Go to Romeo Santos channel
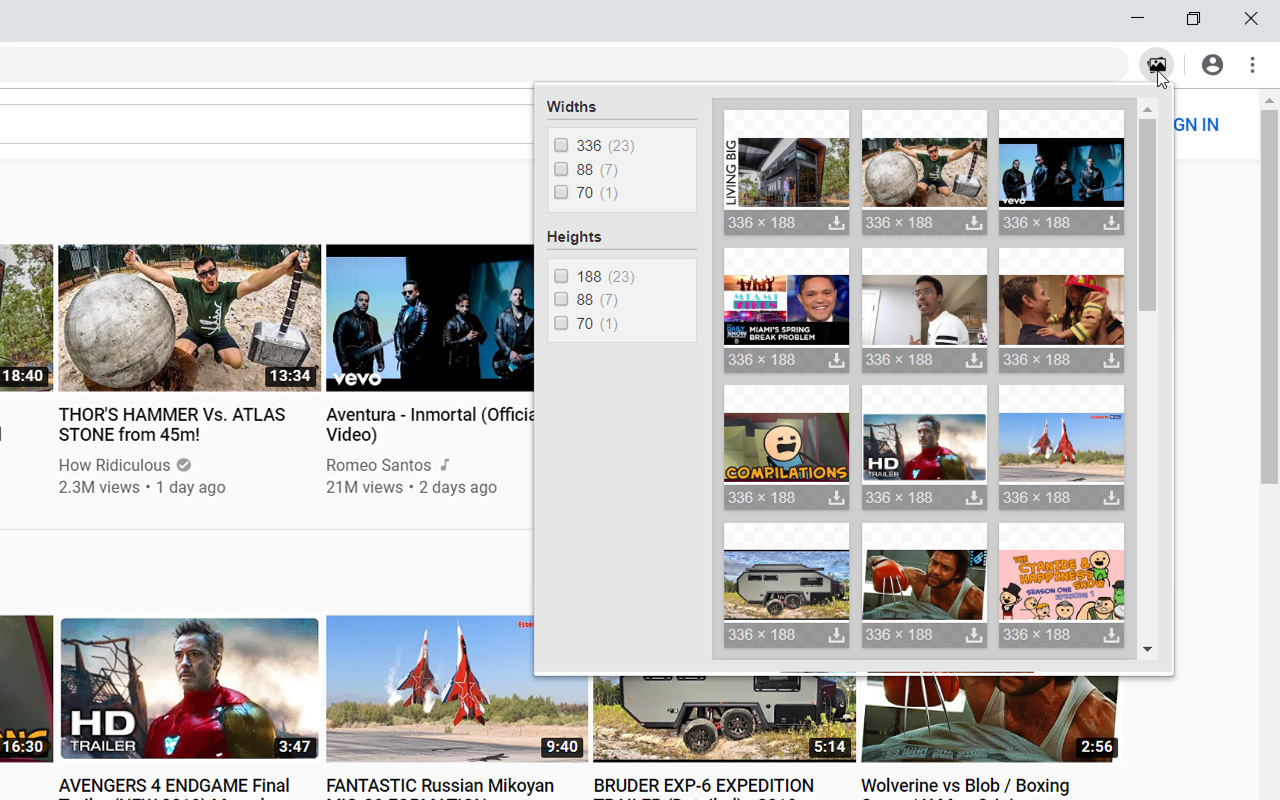 [379, 465]
